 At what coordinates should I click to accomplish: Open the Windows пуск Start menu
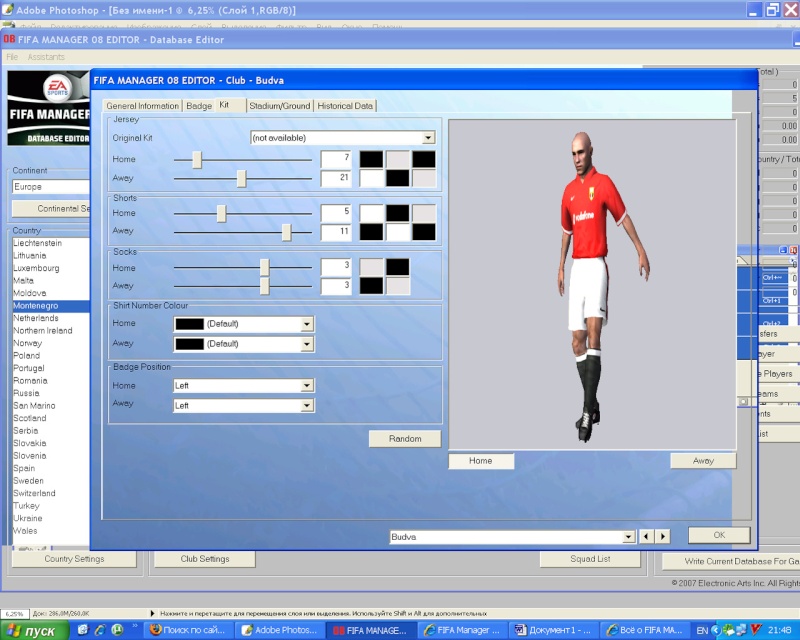[35, 631]
